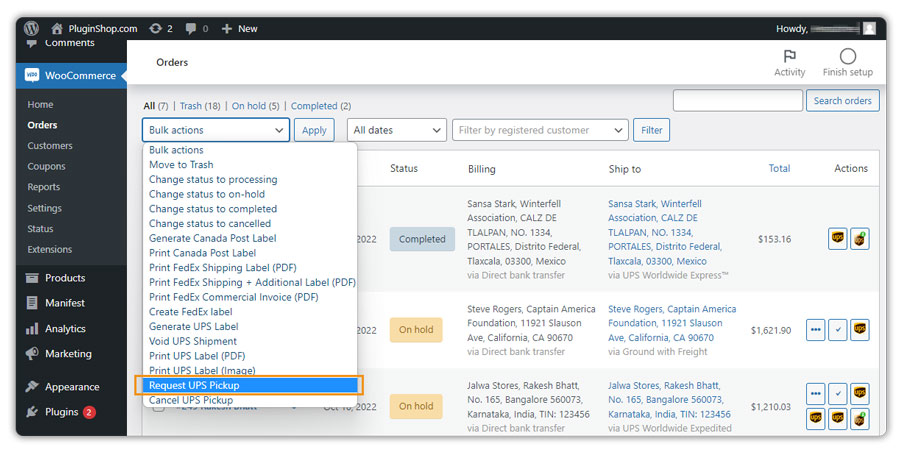Click the Search orders button

(842, 100)
